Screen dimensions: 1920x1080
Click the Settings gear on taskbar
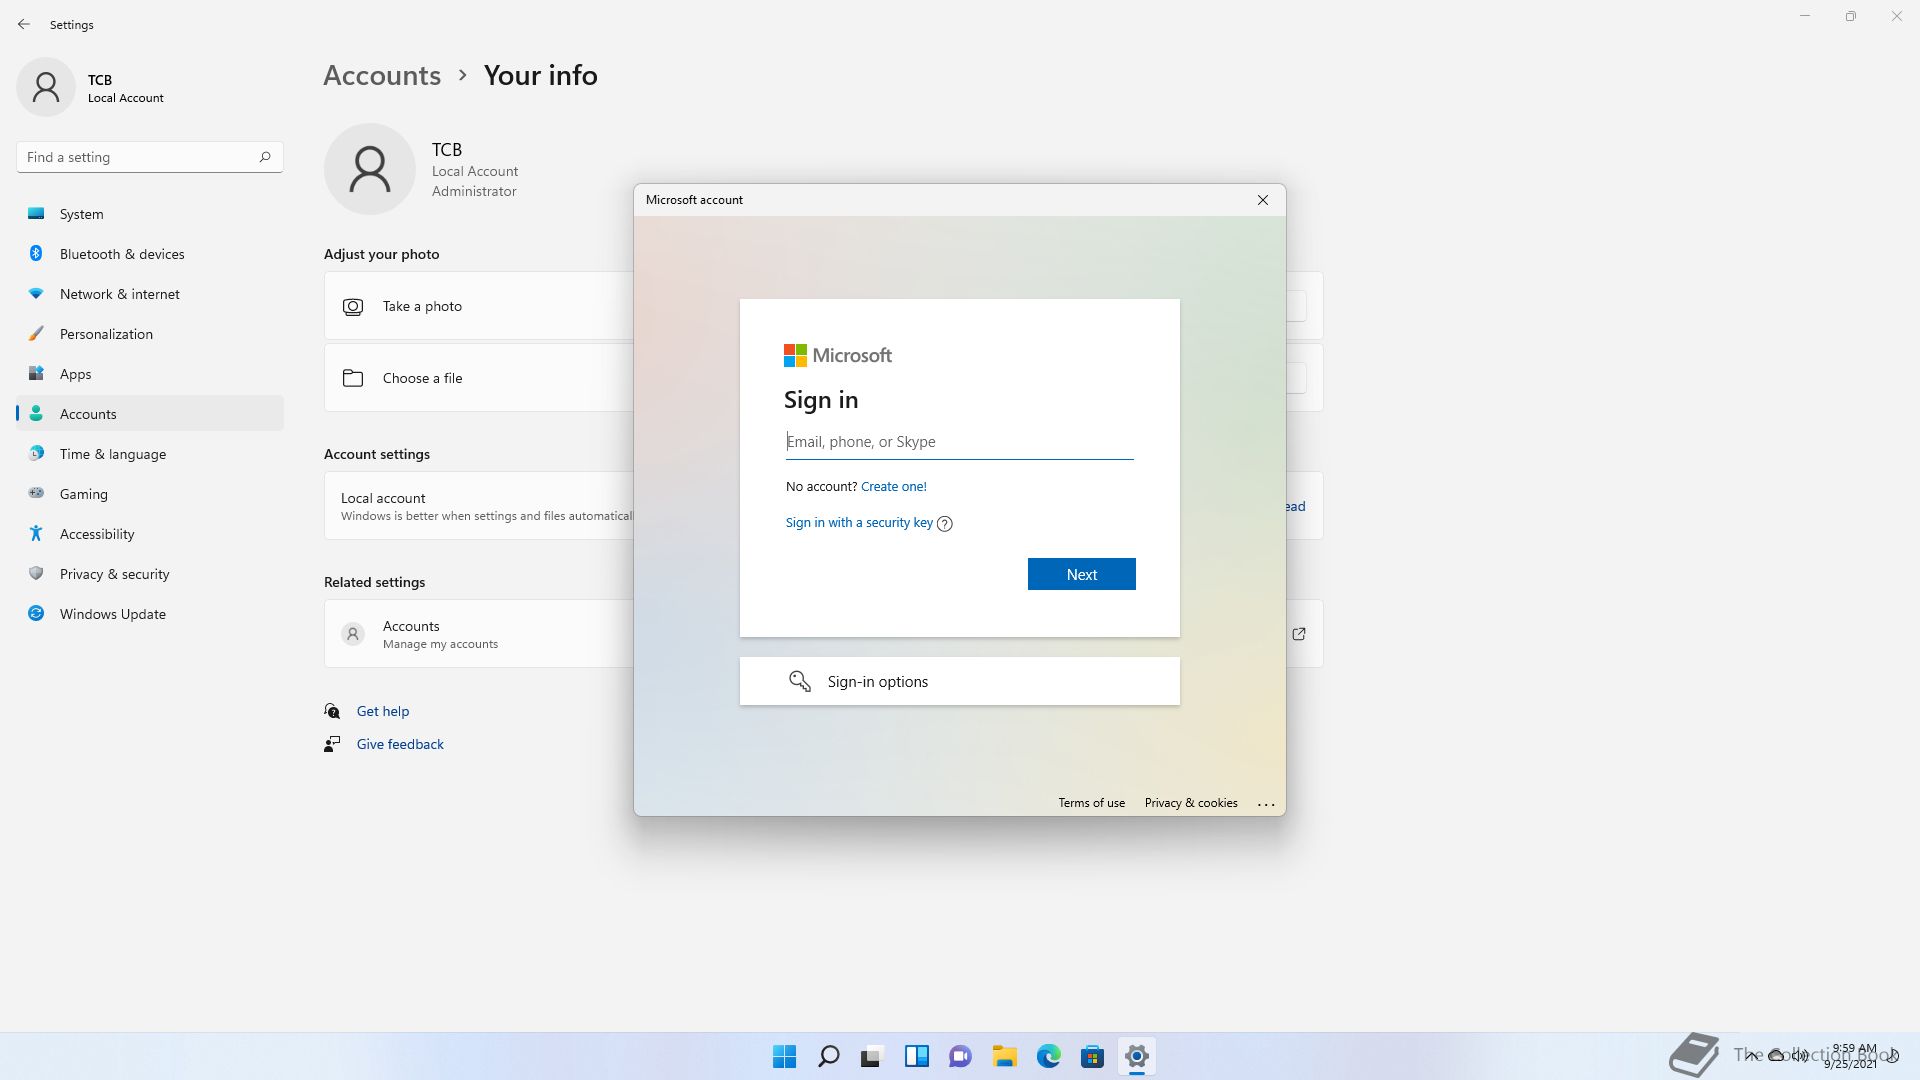point(1137,1056)
